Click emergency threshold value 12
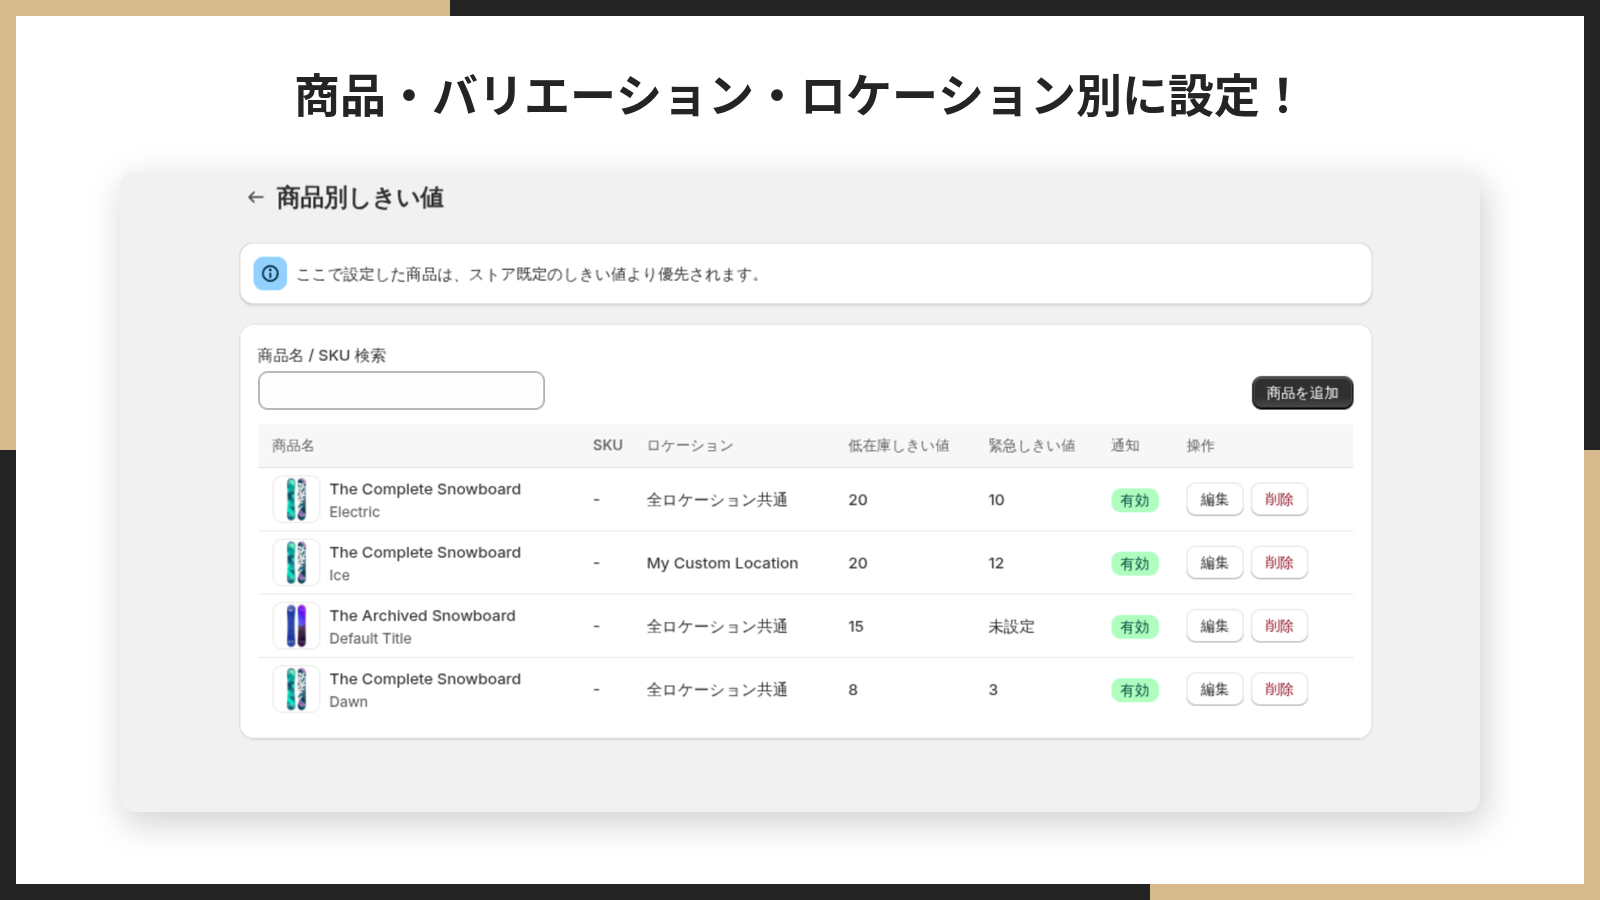The width and height of the screenshot is (1600, 900). click(996, 563)
